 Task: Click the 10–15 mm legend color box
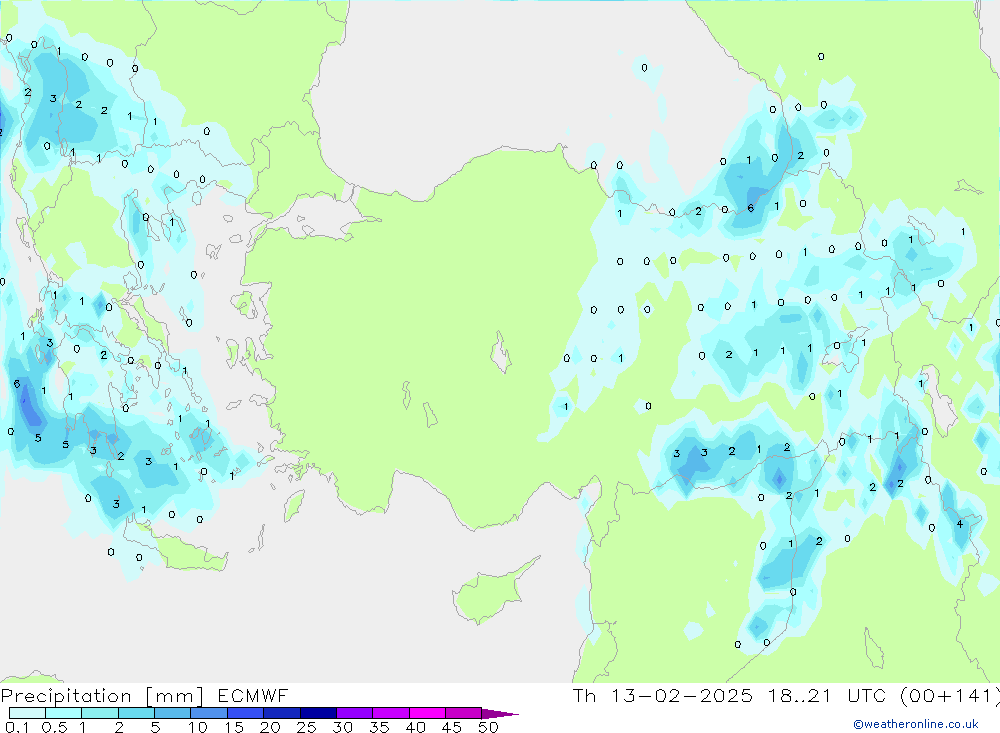(209, 713)
